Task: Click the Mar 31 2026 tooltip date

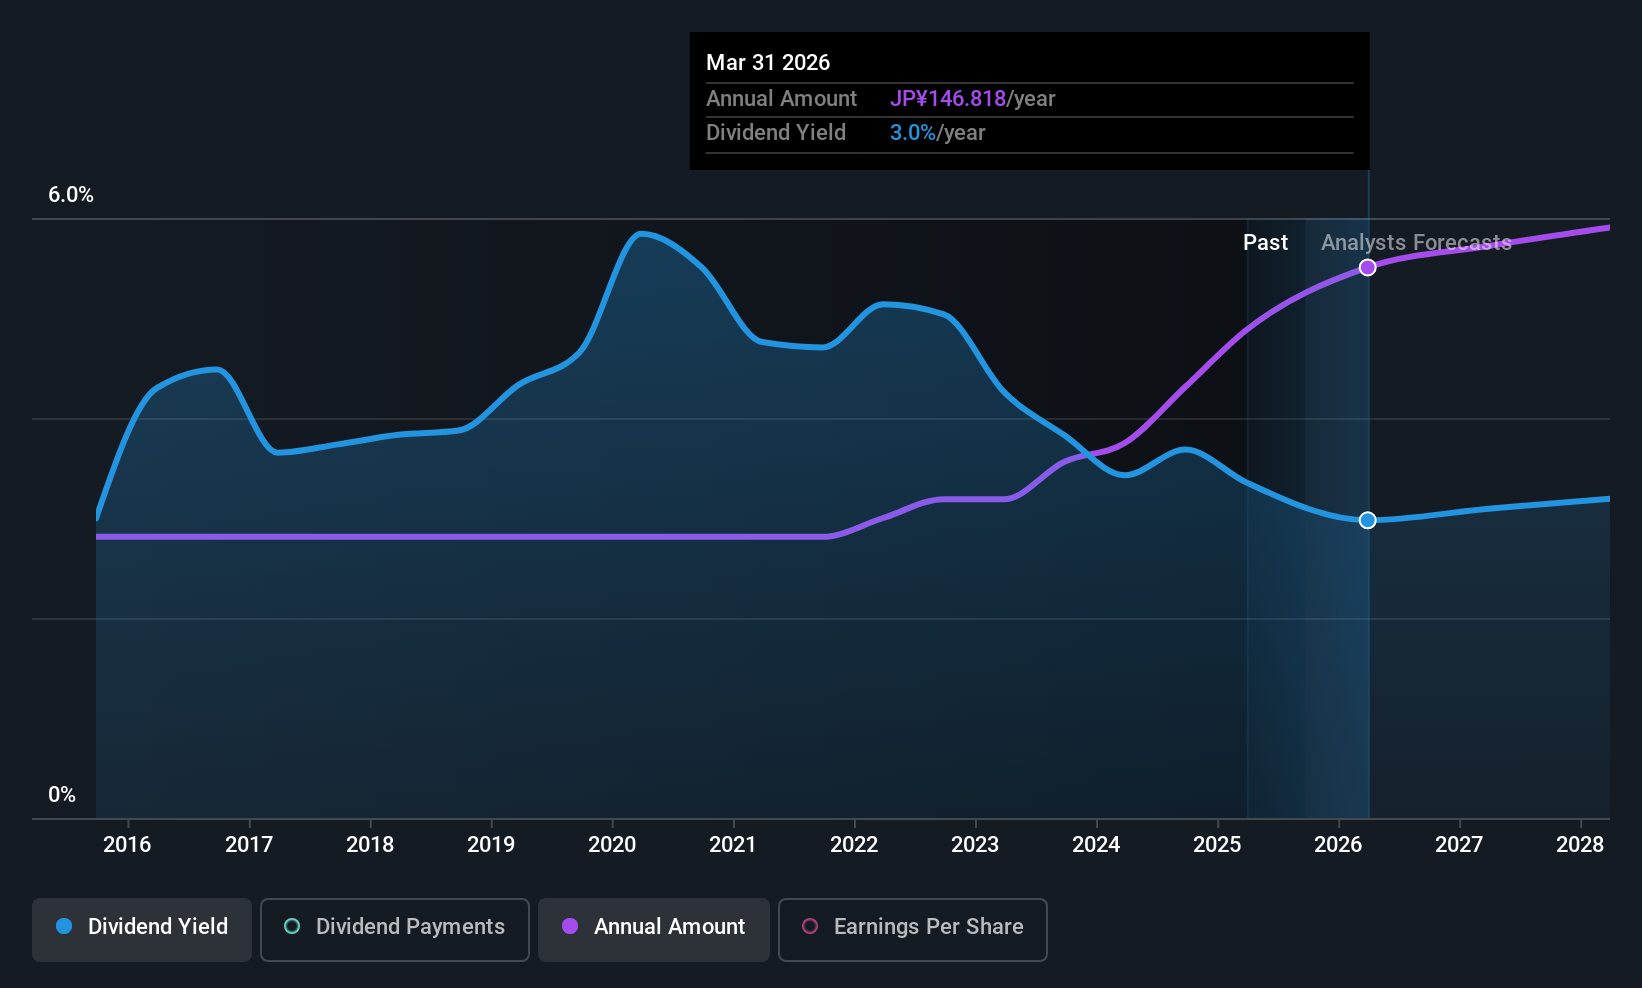Action: pos(768,62)
